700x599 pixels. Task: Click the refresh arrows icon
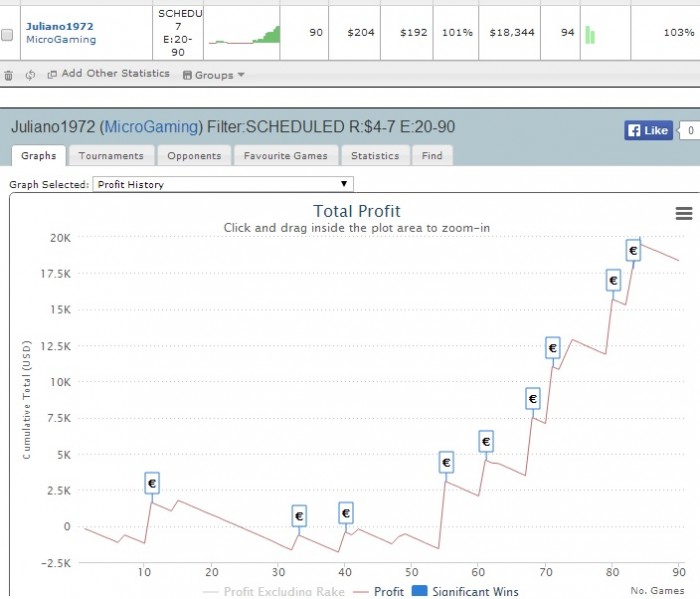(30, 75)
